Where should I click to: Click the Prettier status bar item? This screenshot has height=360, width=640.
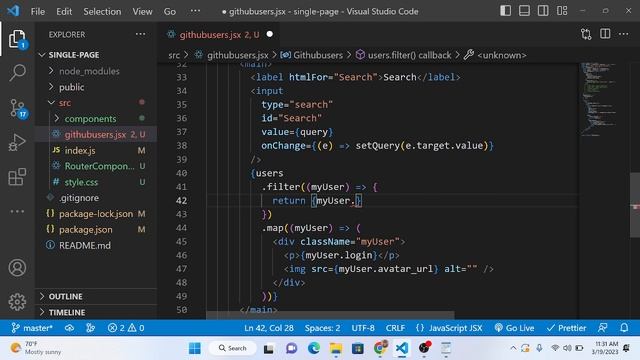pyautogui.click(x=566, y=328)
